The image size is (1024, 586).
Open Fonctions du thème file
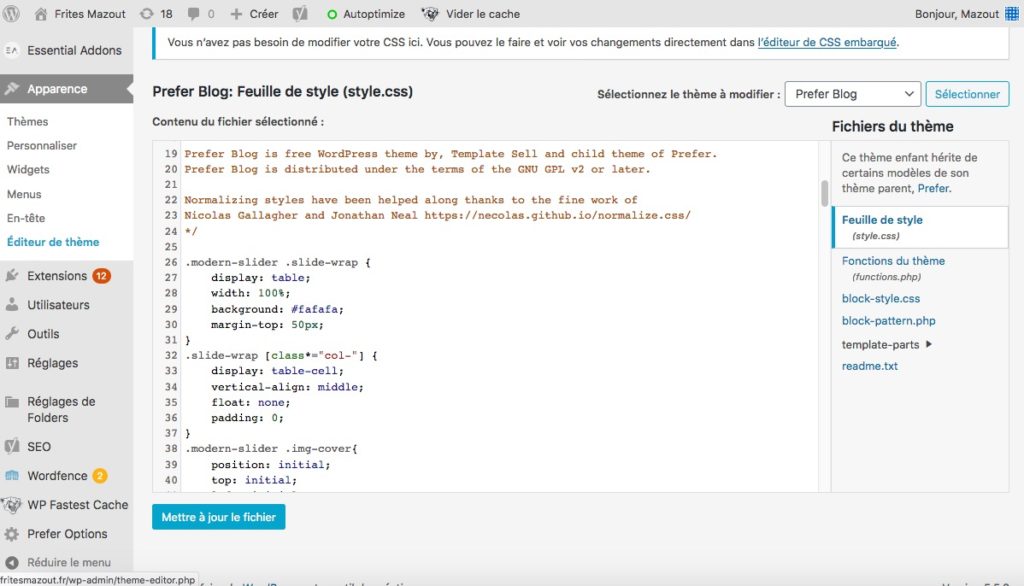(893, 261)
